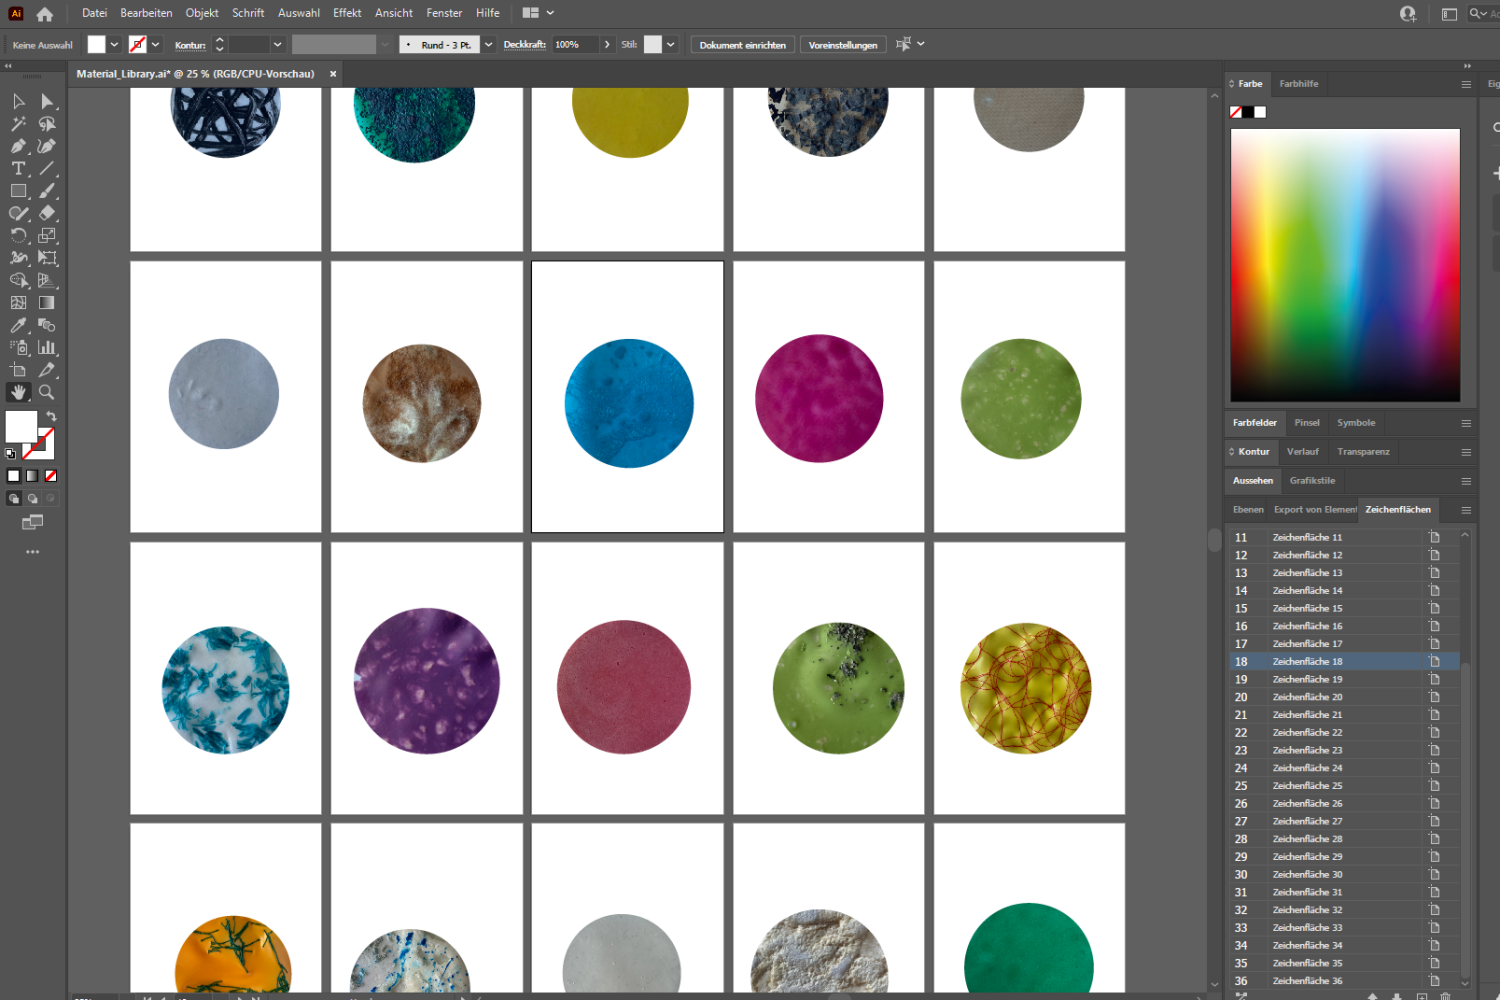1500x1000 pixels.
Task: Select the Rotate tool
Action: click(18, 236)
